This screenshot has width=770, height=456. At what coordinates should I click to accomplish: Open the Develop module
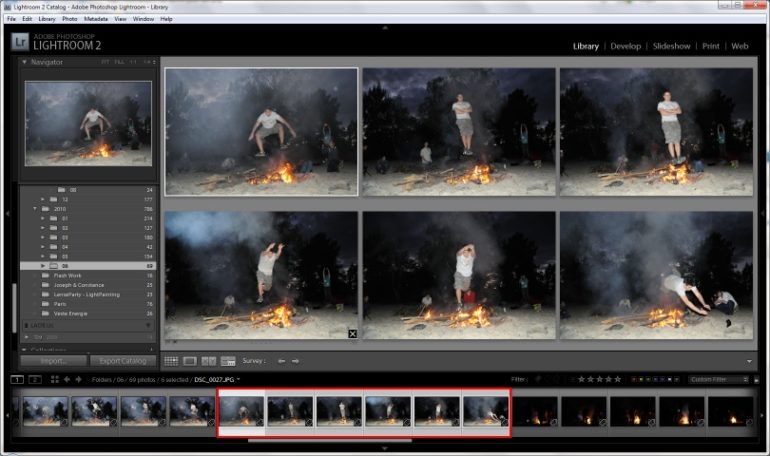(625, 46)
